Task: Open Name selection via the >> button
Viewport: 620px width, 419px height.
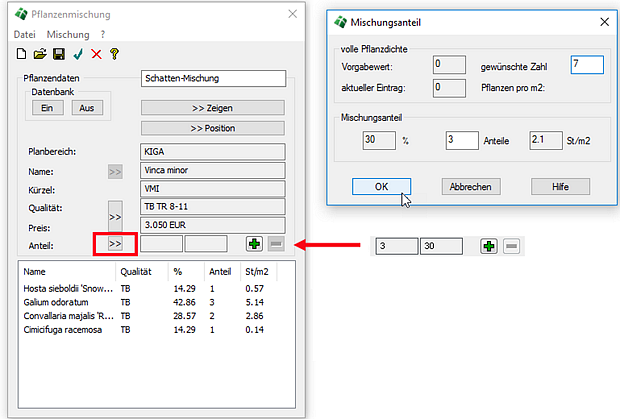Action: (x=115, y=171)
